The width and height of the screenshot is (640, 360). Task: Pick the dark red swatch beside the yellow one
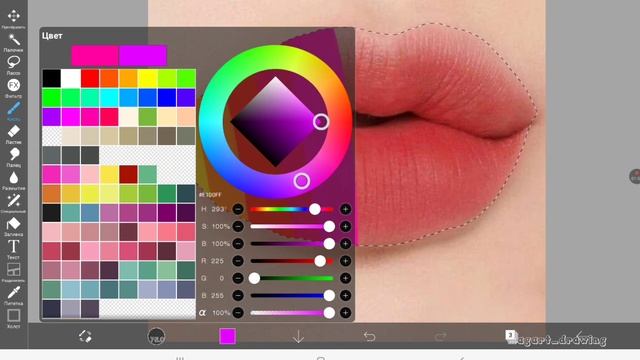[x=128, y=175]
